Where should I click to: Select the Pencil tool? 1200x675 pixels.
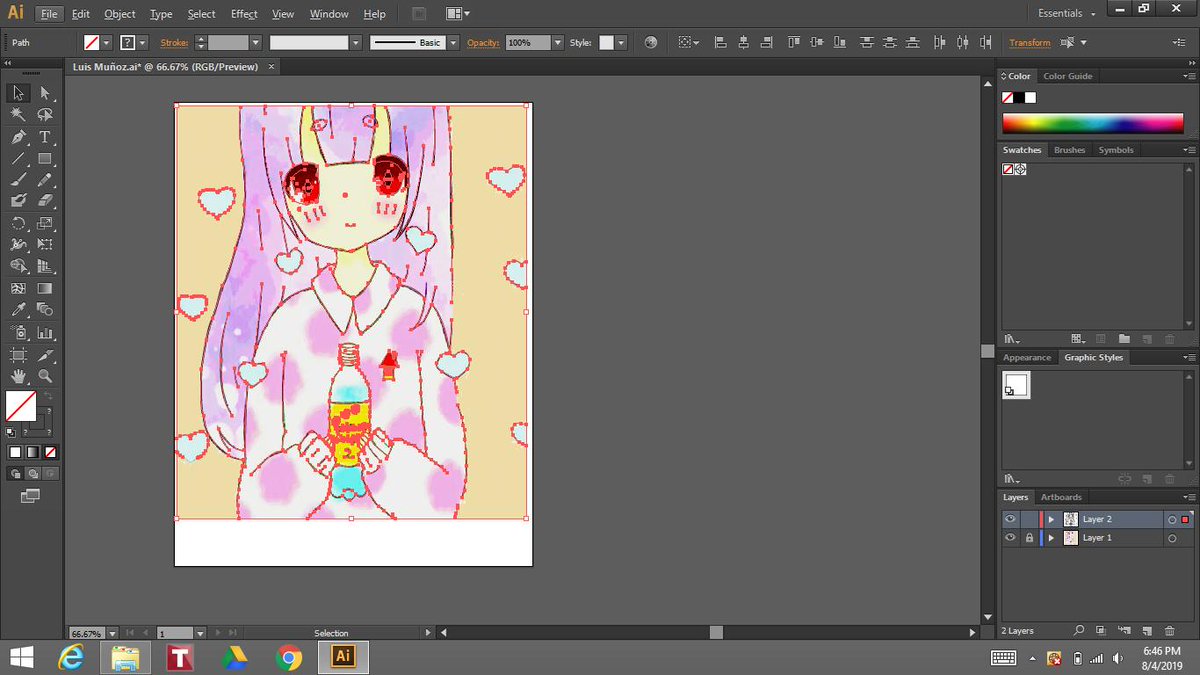click(45, 180)
